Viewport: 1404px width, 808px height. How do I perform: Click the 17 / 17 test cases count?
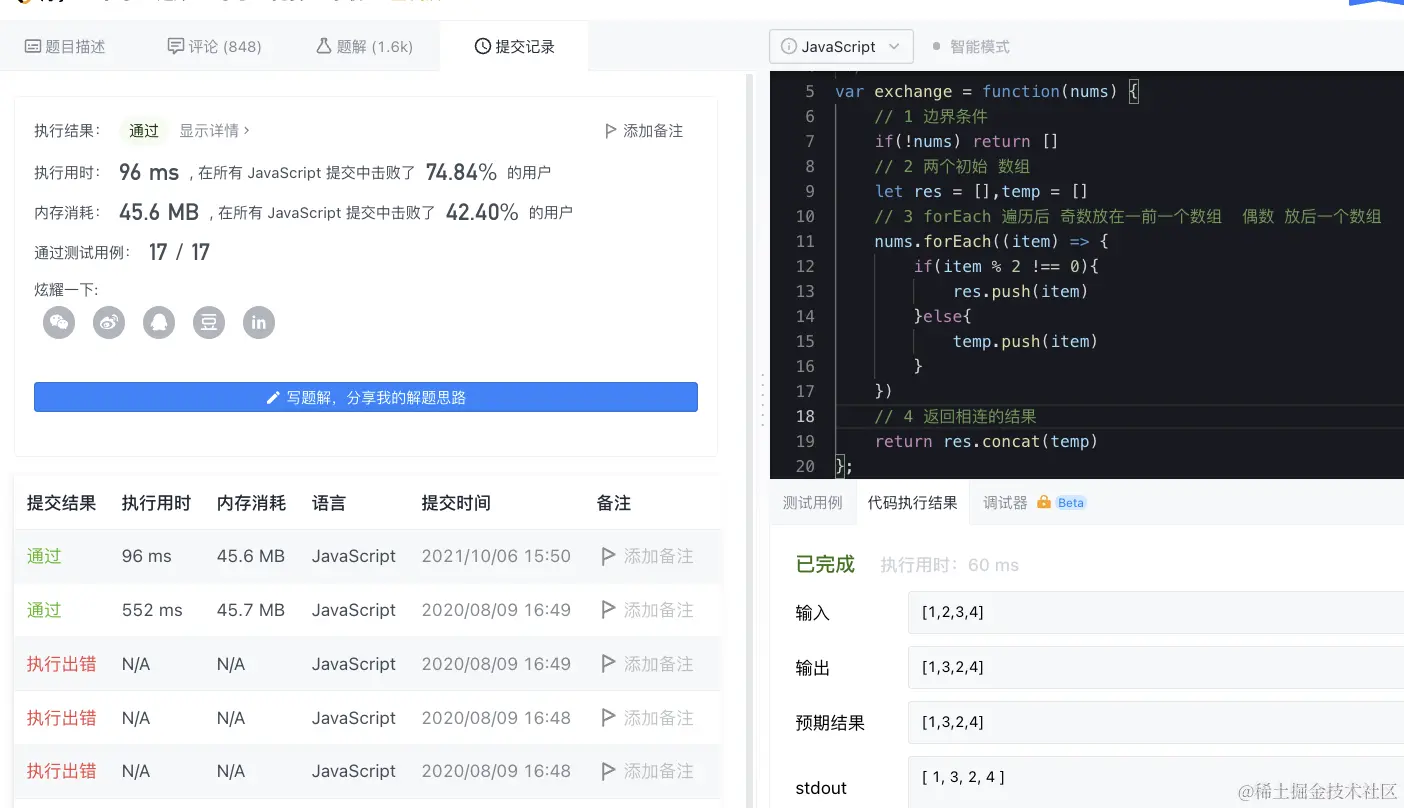click(179, 252)
